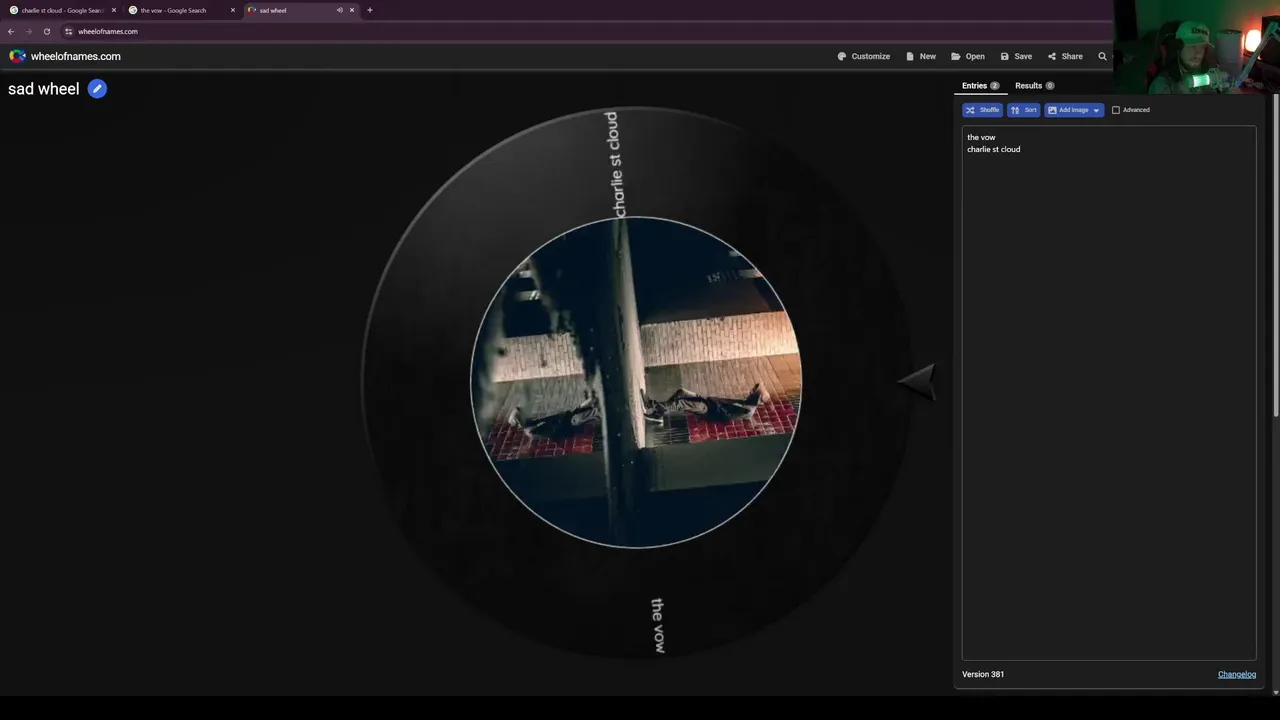Click the site information icon in address bar
The image size is (1280, 720).
coord(69,31)
